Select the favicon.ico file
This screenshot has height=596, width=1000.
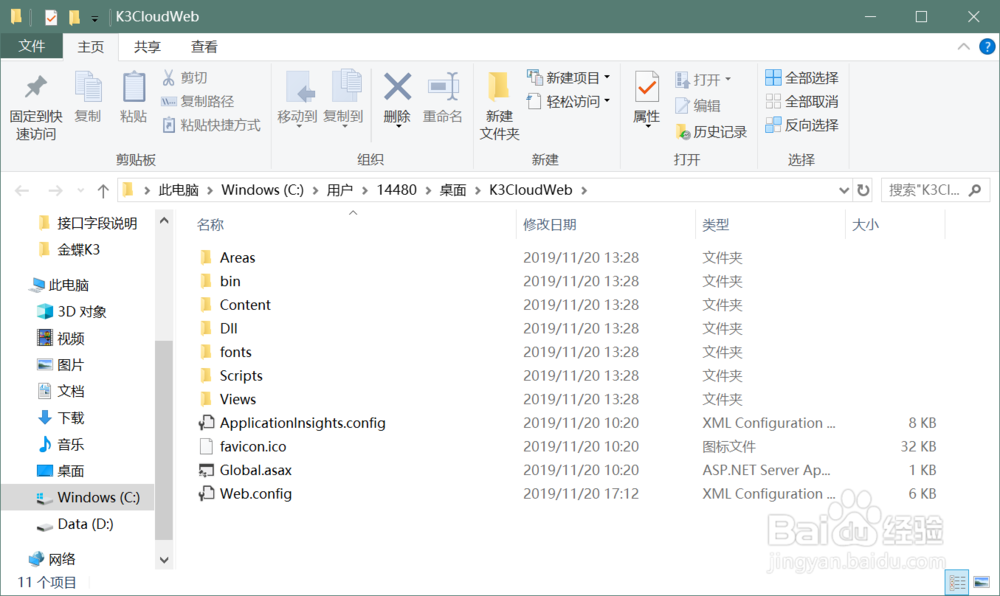253,446
